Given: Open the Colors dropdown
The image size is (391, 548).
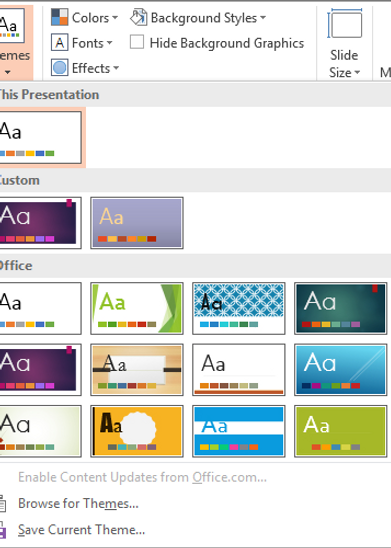Looking at the screenshot, I should pos(85,17).
